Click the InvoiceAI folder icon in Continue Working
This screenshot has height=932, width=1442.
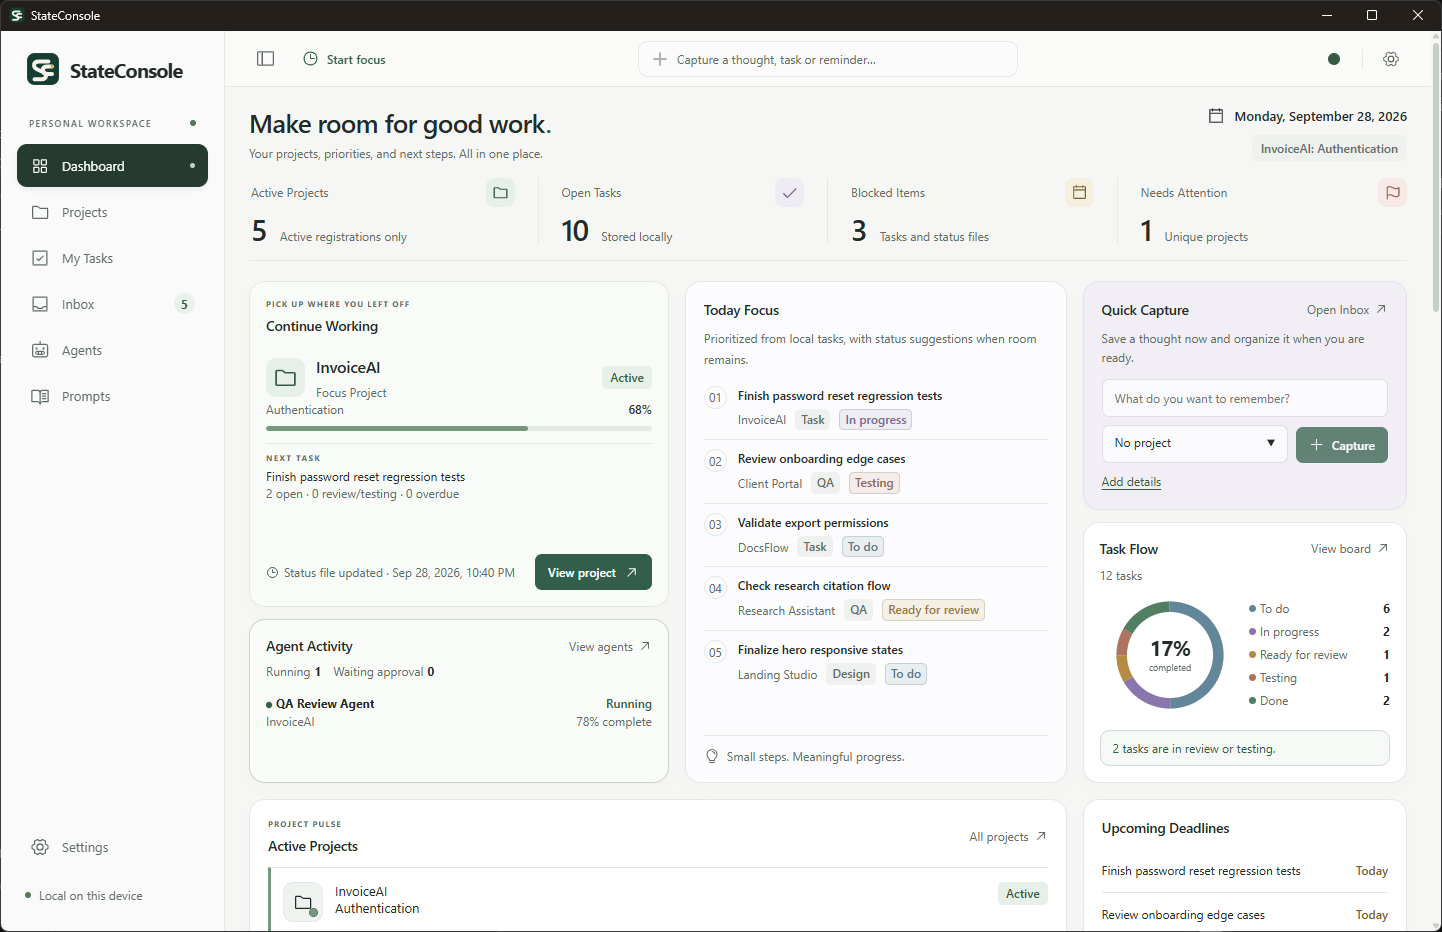click(x=285, y=378)
